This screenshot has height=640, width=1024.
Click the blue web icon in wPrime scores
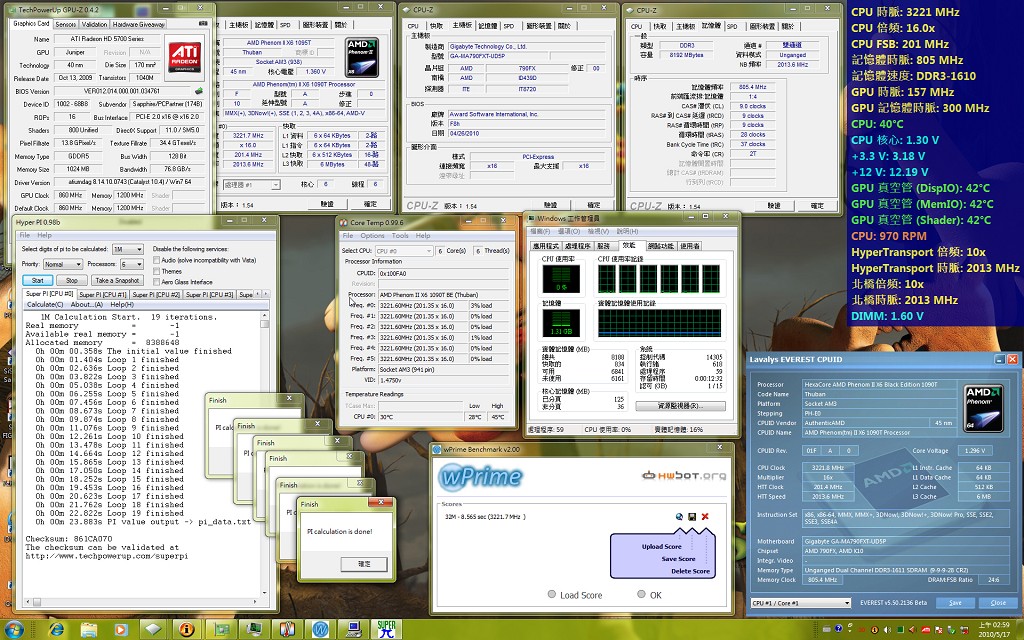tap(679, 517)
